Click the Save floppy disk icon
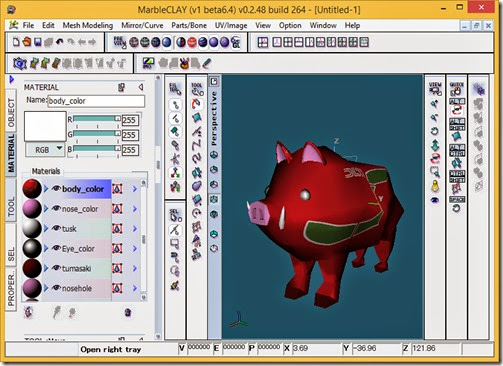Viewport: 503px width, 366px height. click(x=38, y=42)
